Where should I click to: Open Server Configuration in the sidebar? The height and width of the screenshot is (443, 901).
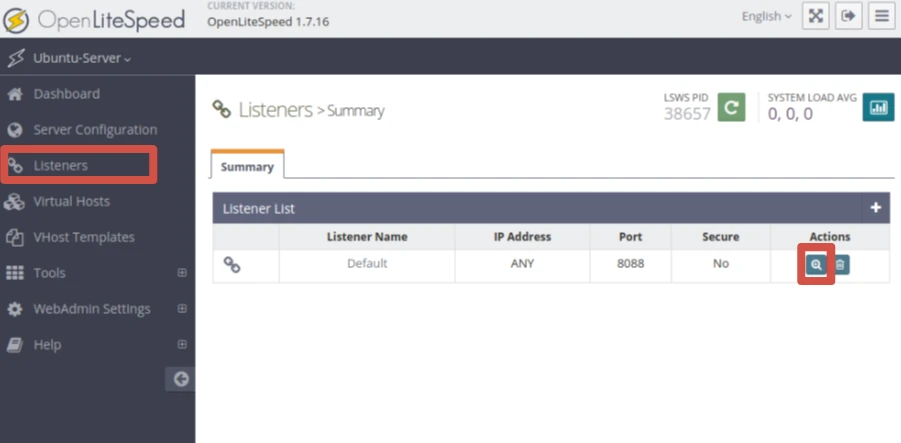click(x=95, y=130)
